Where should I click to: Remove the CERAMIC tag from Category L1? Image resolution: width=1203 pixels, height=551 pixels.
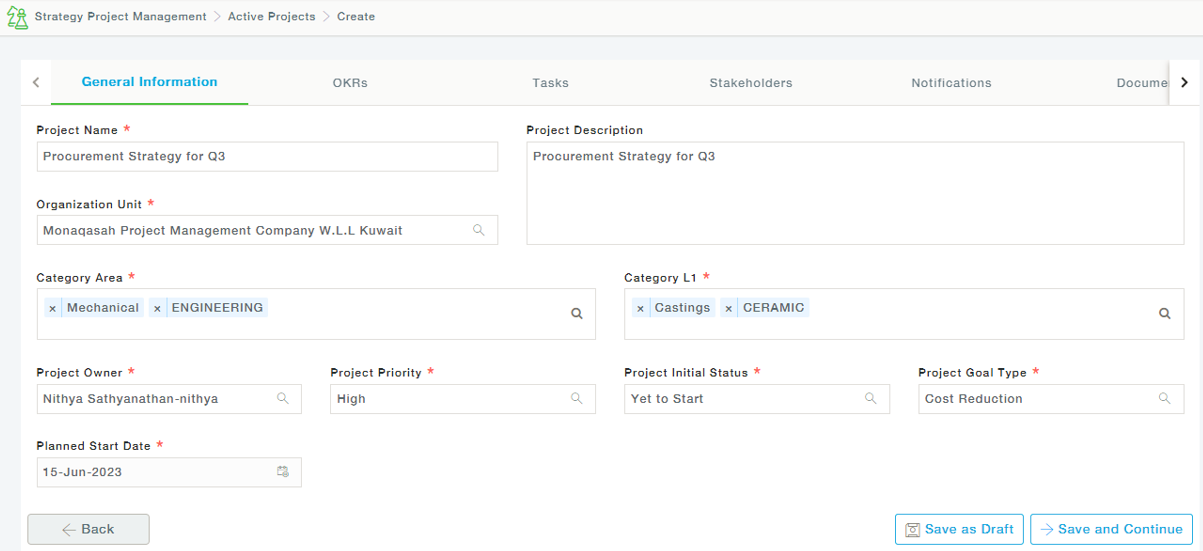coord(728,308)
